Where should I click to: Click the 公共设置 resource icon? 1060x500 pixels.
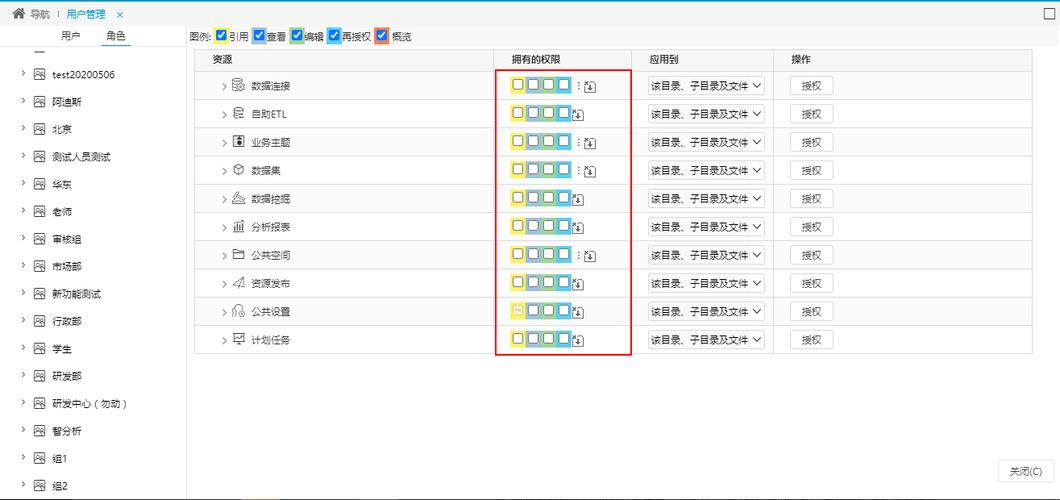pyautogui.click(x=238, y=311)
